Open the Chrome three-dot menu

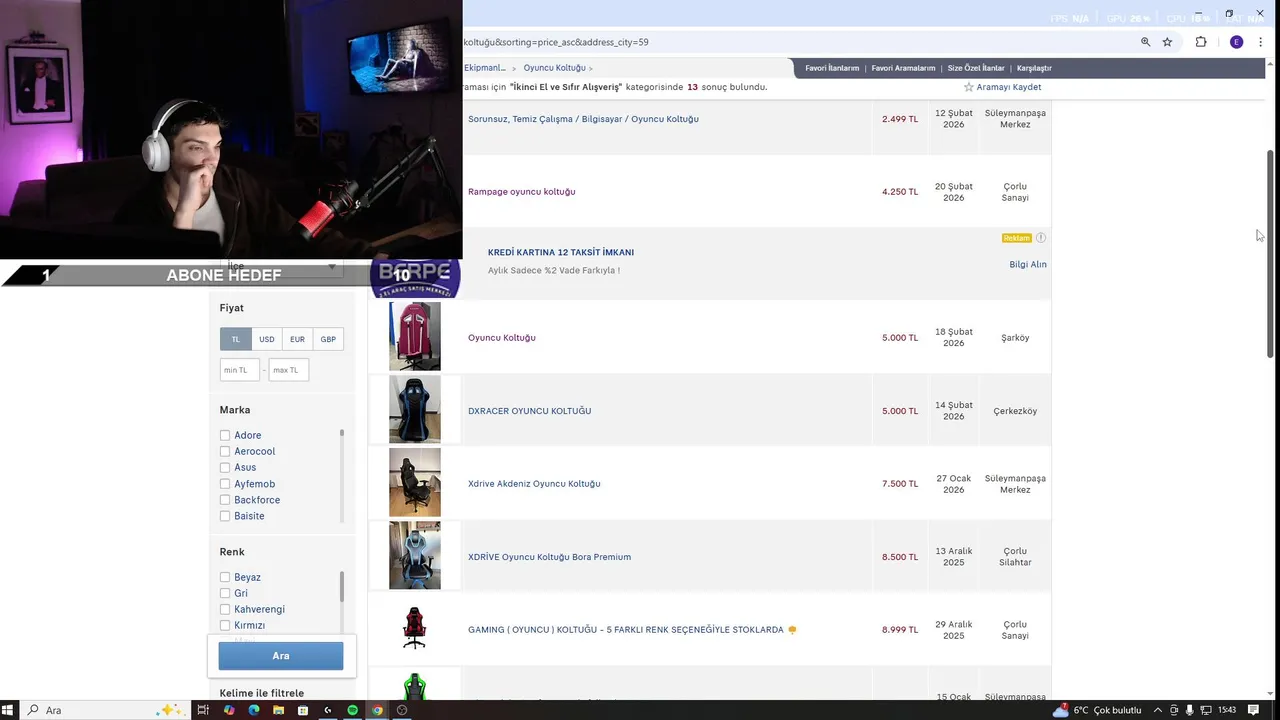tap(1260, 42)
